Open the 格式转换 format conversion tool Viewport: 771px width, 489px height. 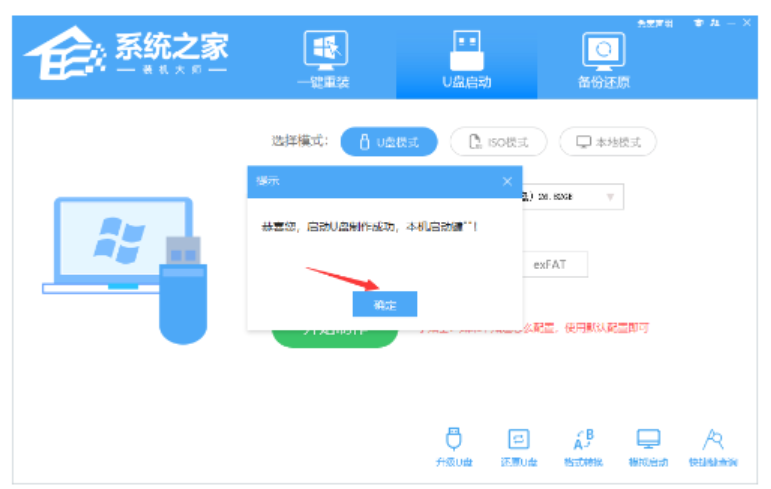[x=583, y=447]
